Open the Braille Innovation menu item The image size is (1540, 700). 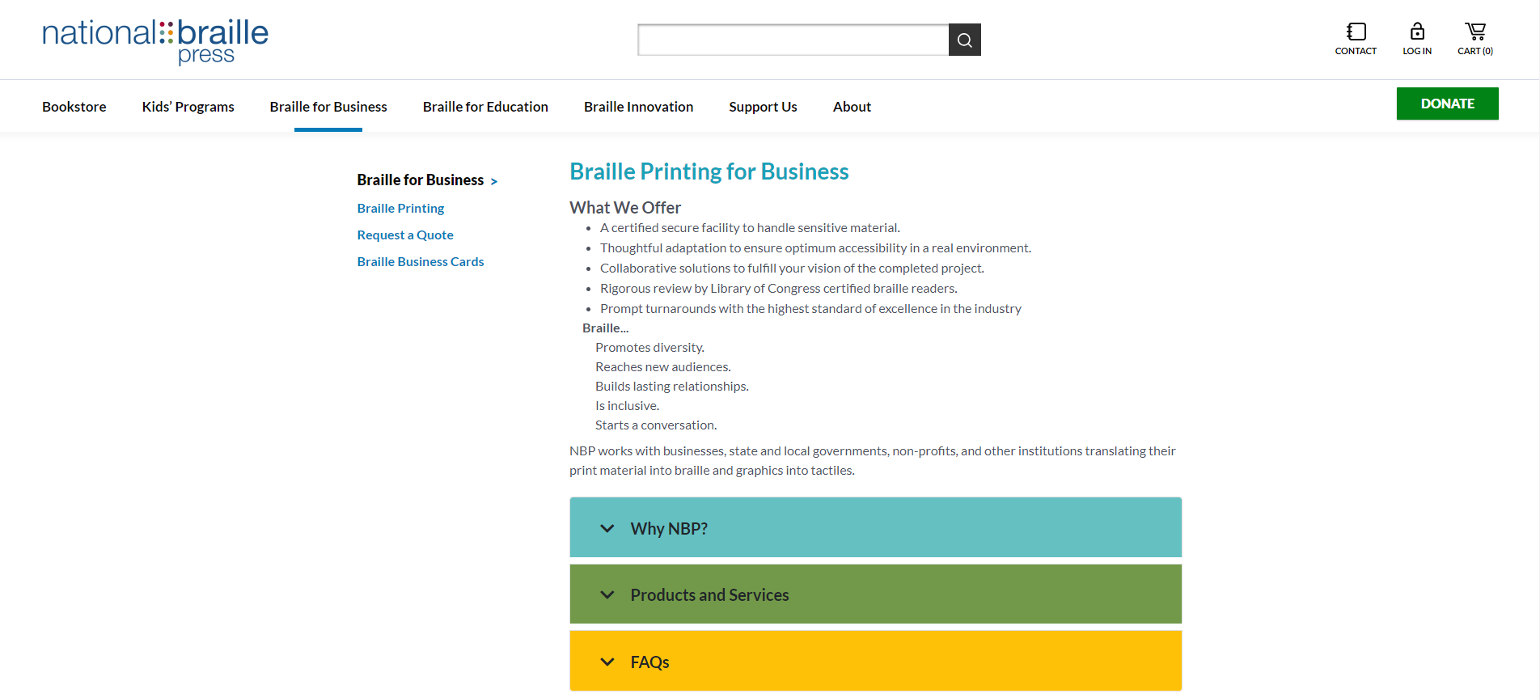639,107
